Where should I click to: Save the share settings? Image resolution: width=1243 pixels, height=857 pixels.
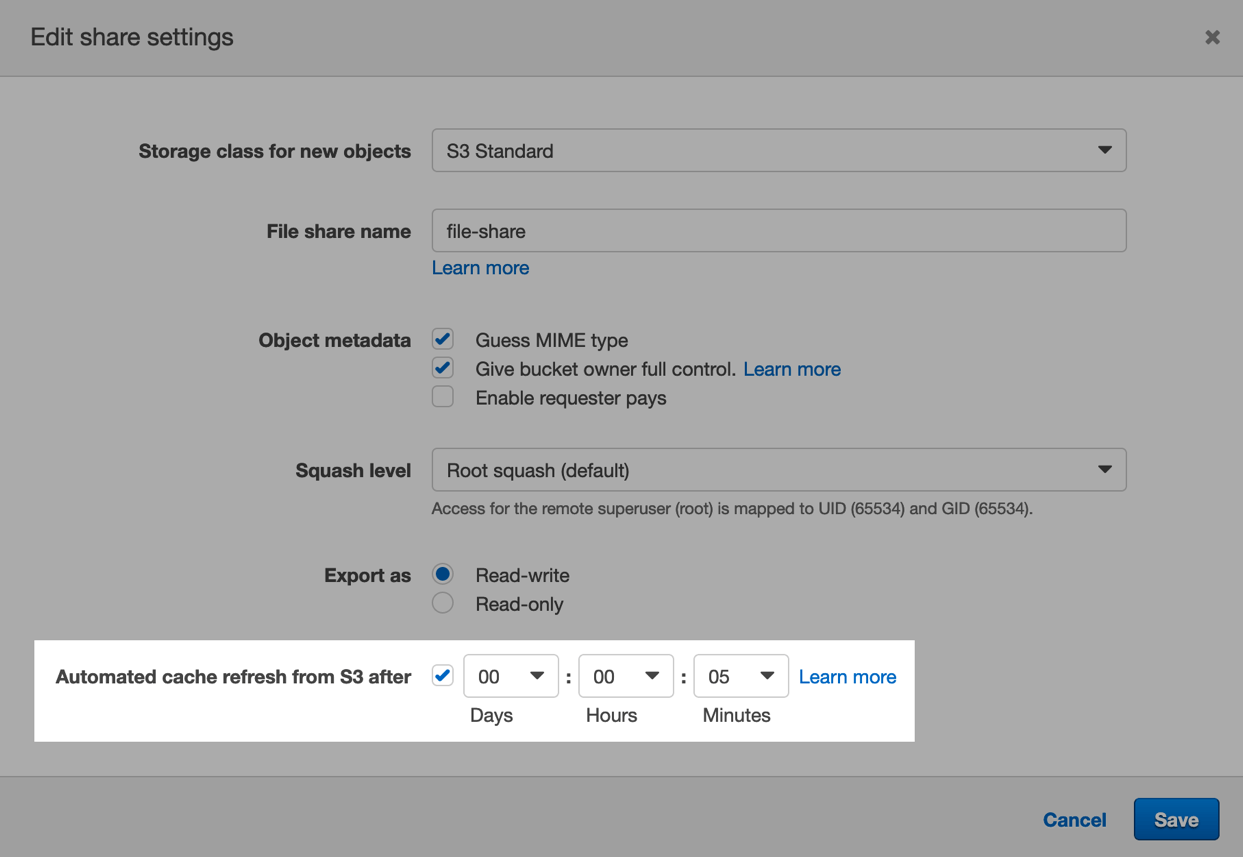pyautogui.click(x=1176, y=819)
